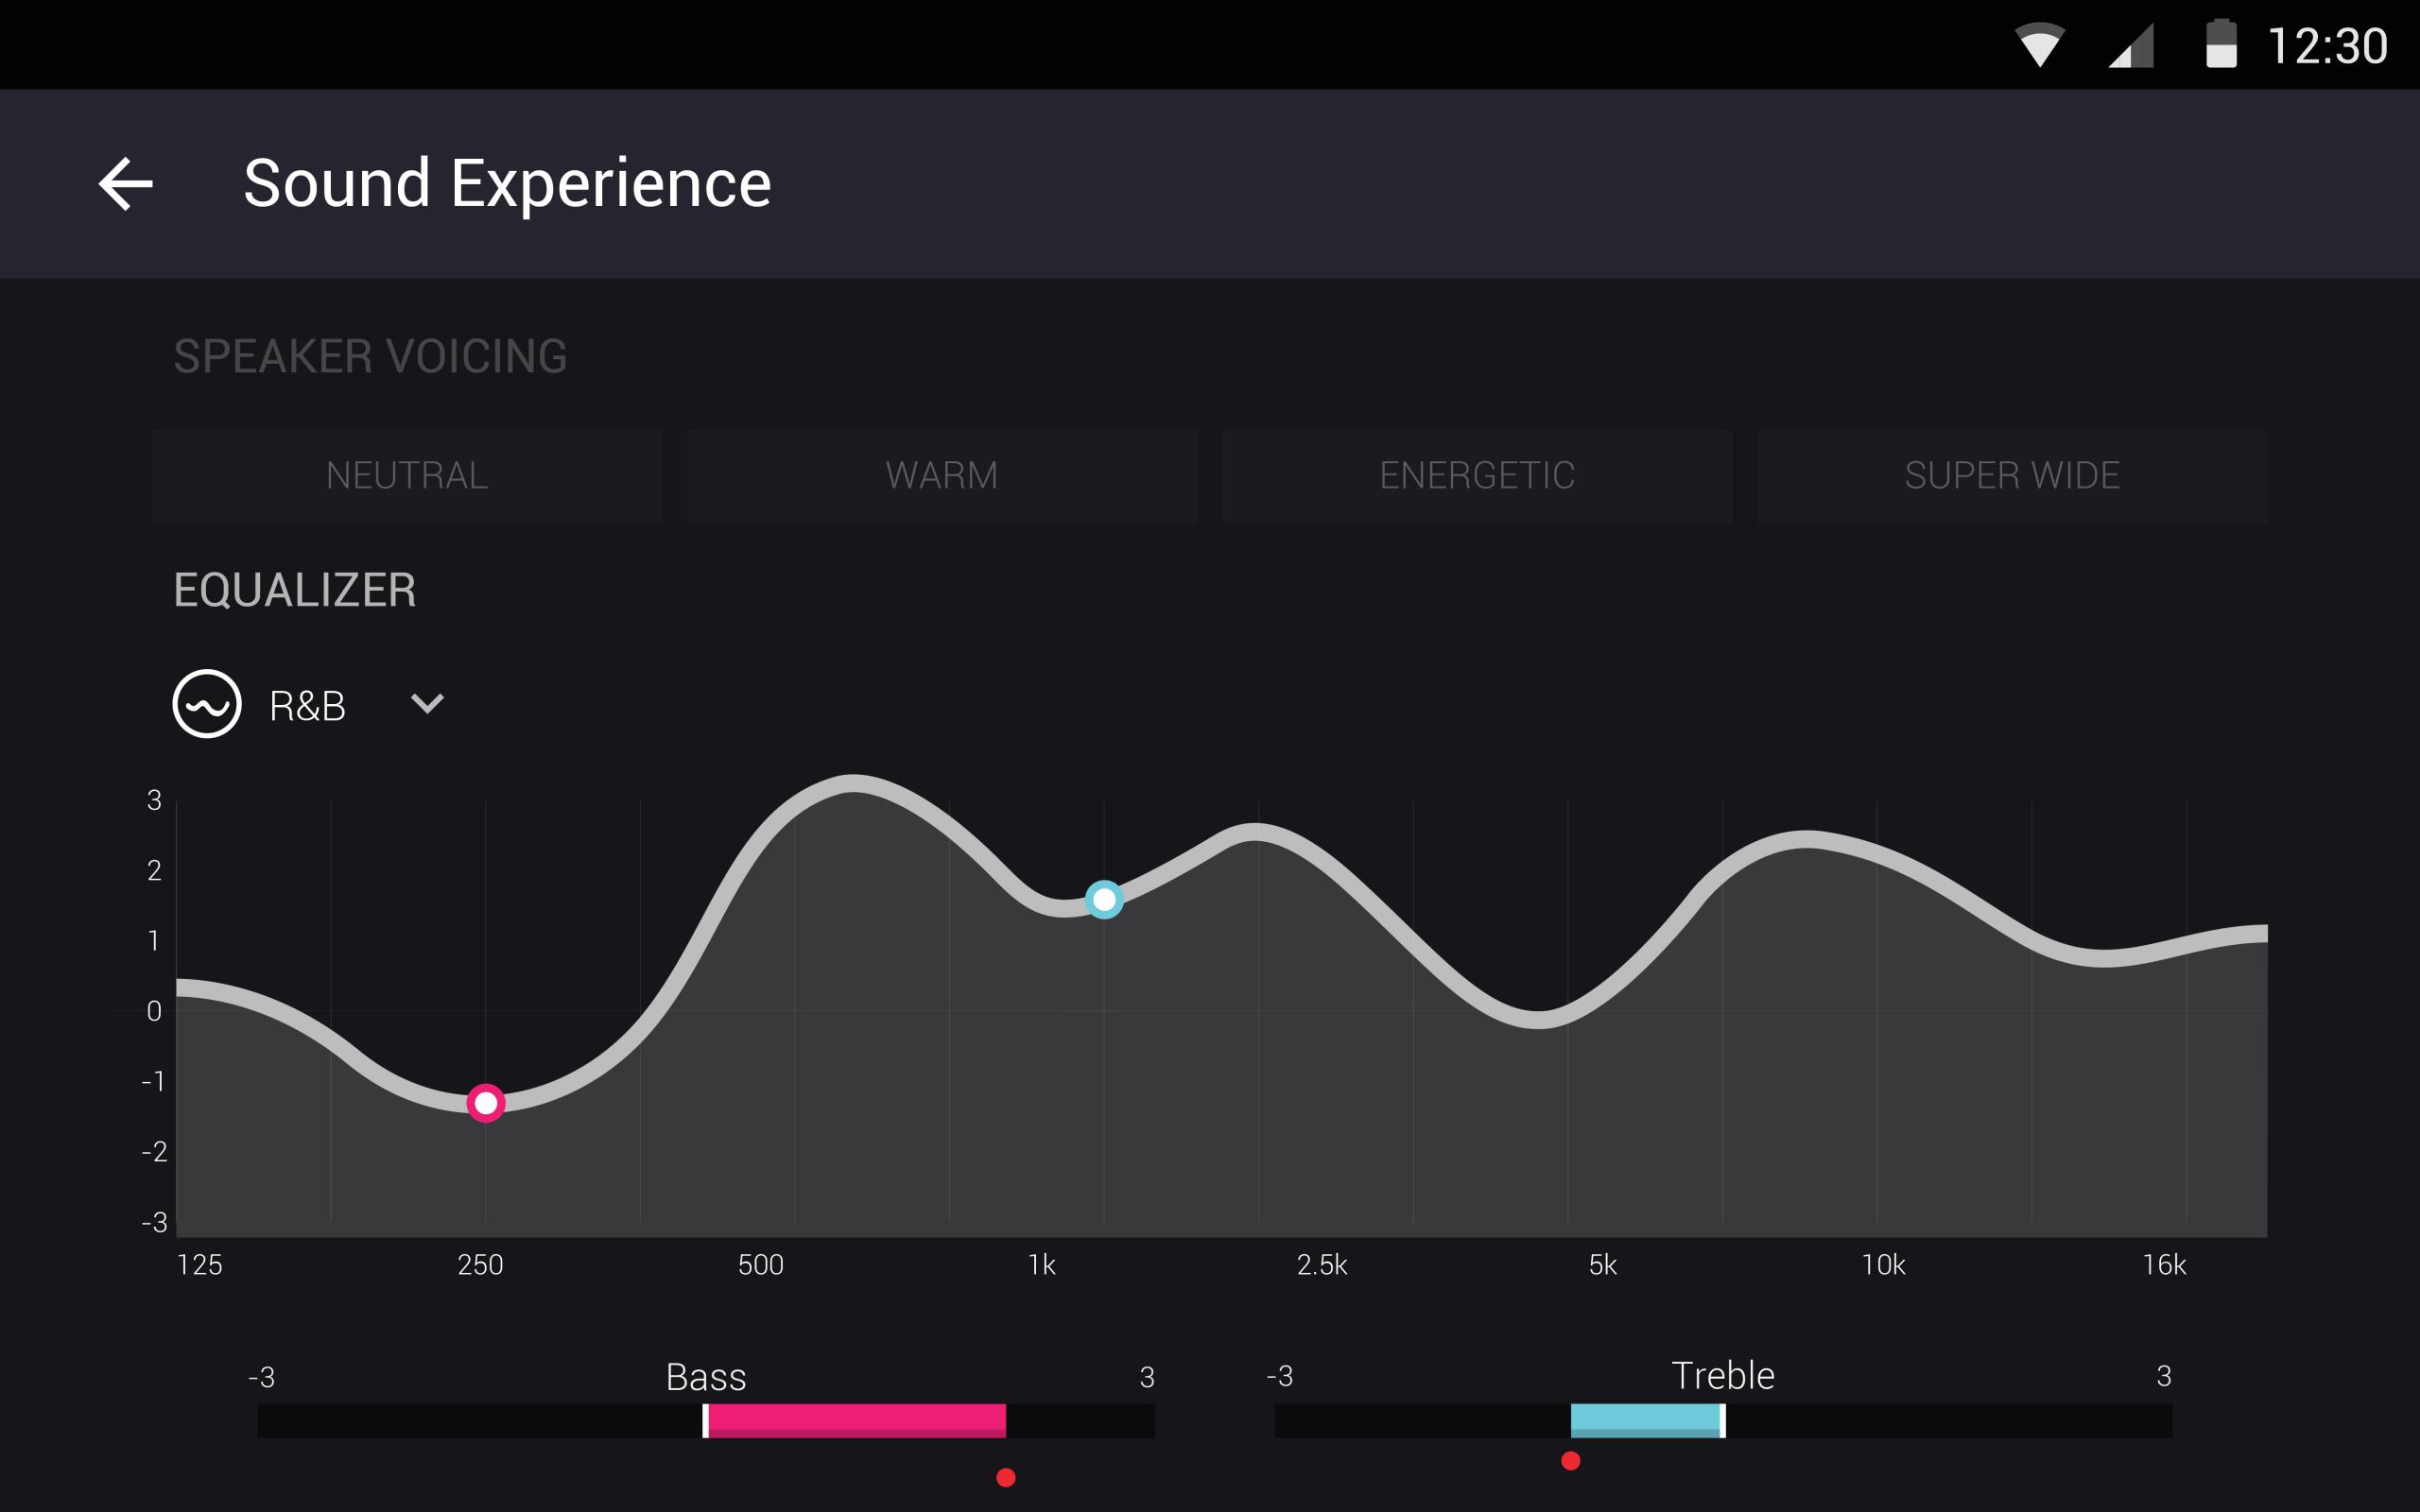
Task: Choose the SUPER WIDE speaker voicing
Action: 2012,476
